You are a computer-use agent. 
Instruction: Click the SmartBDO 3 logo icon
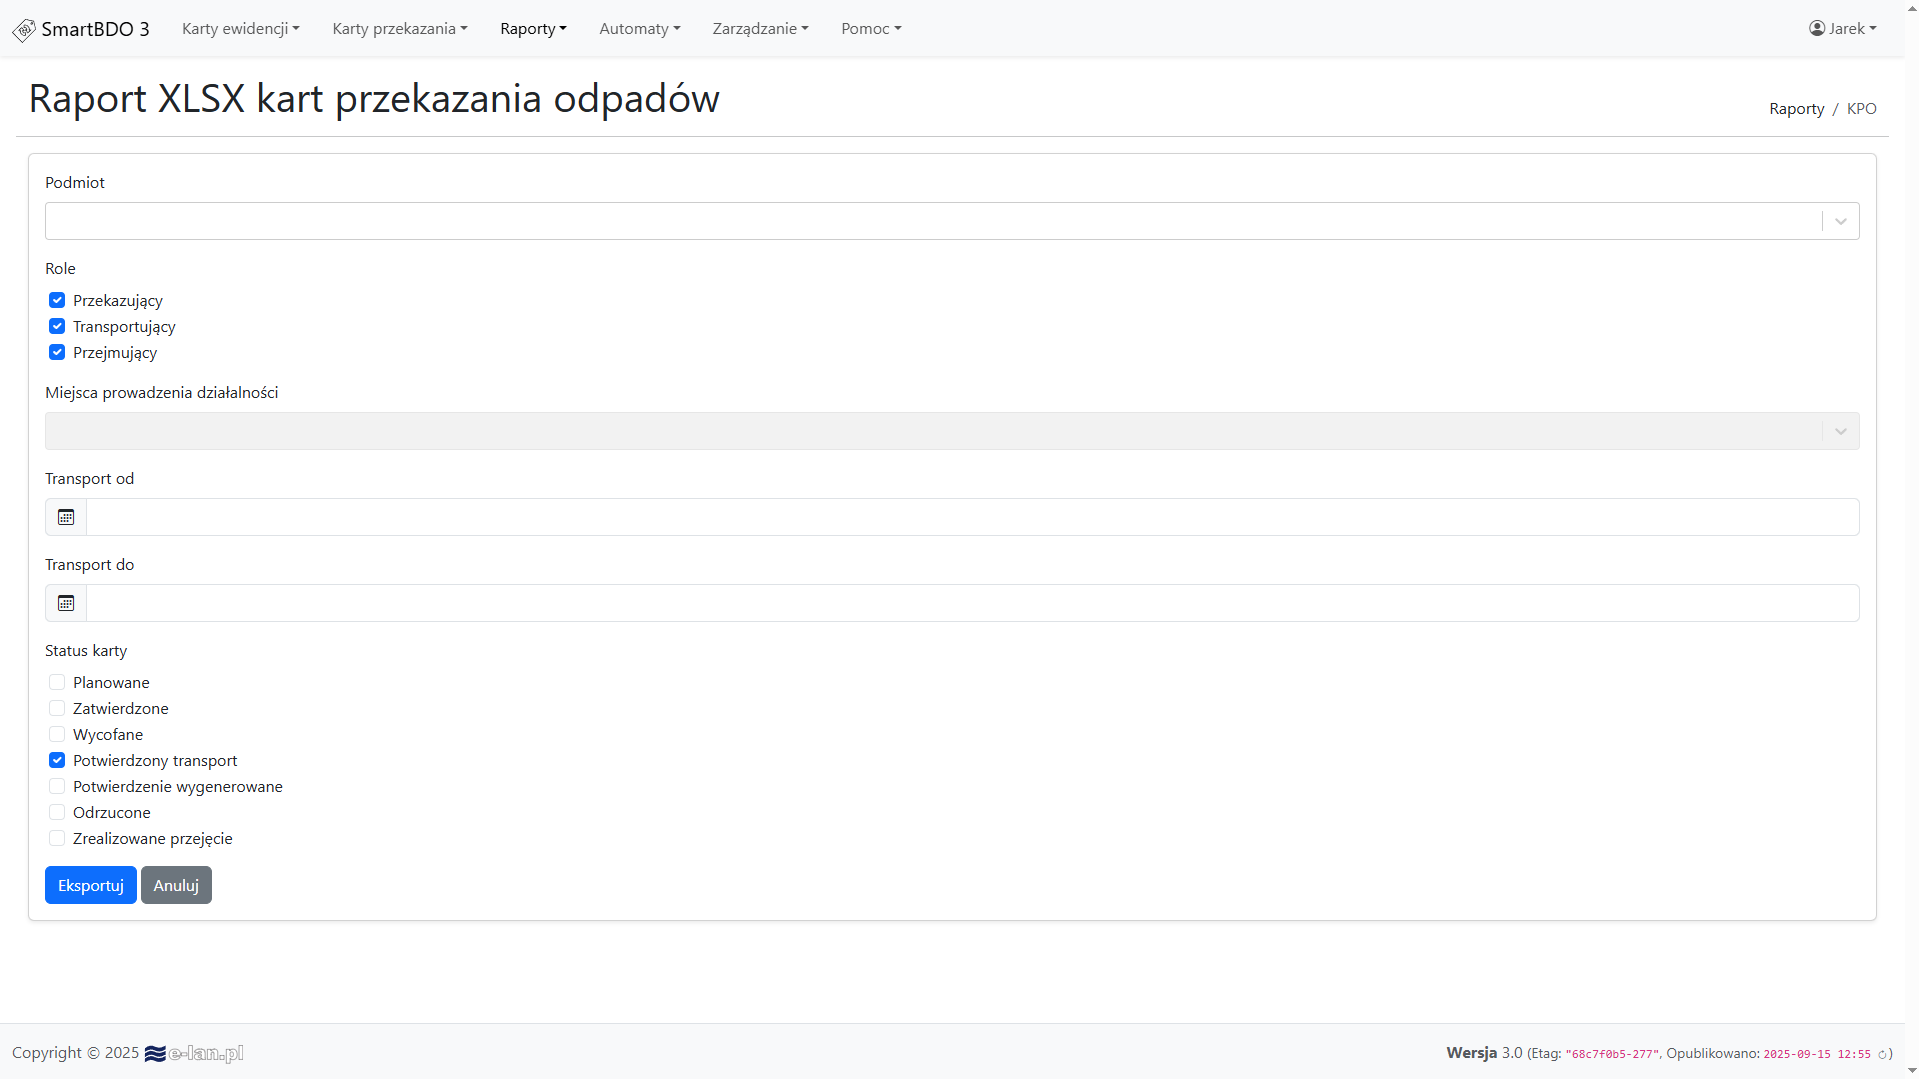(x=24, y=30)
